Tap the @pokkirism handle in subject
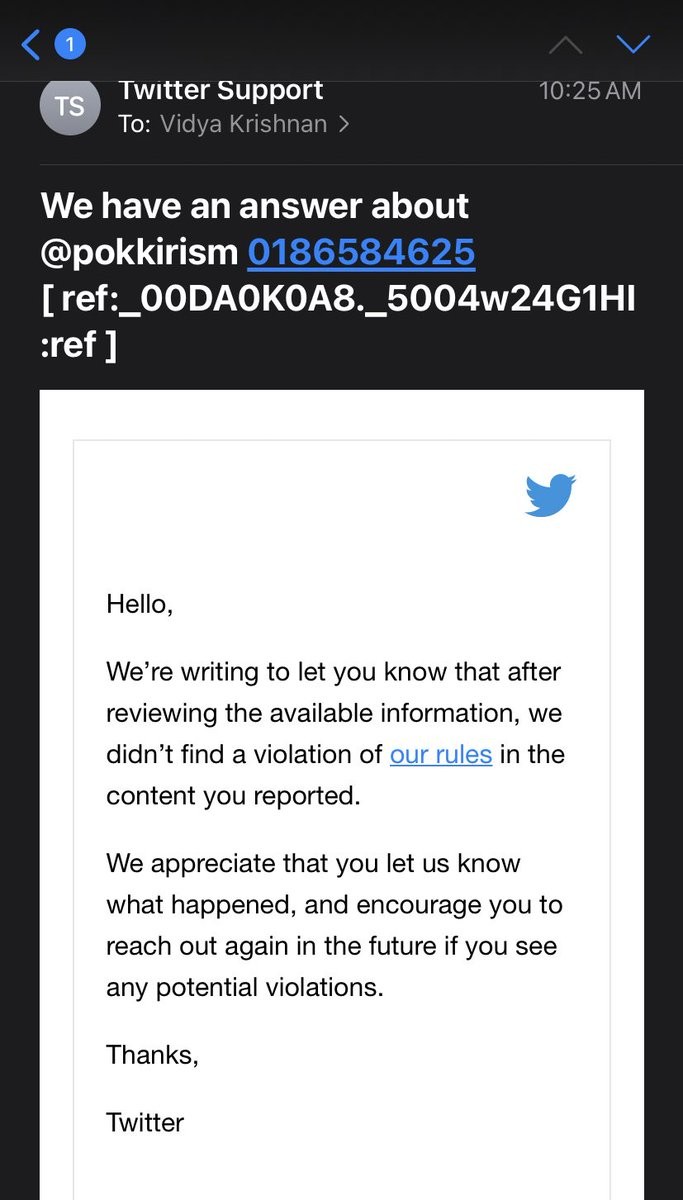This screenshot has height=1200, width=683. pos(139,252)
